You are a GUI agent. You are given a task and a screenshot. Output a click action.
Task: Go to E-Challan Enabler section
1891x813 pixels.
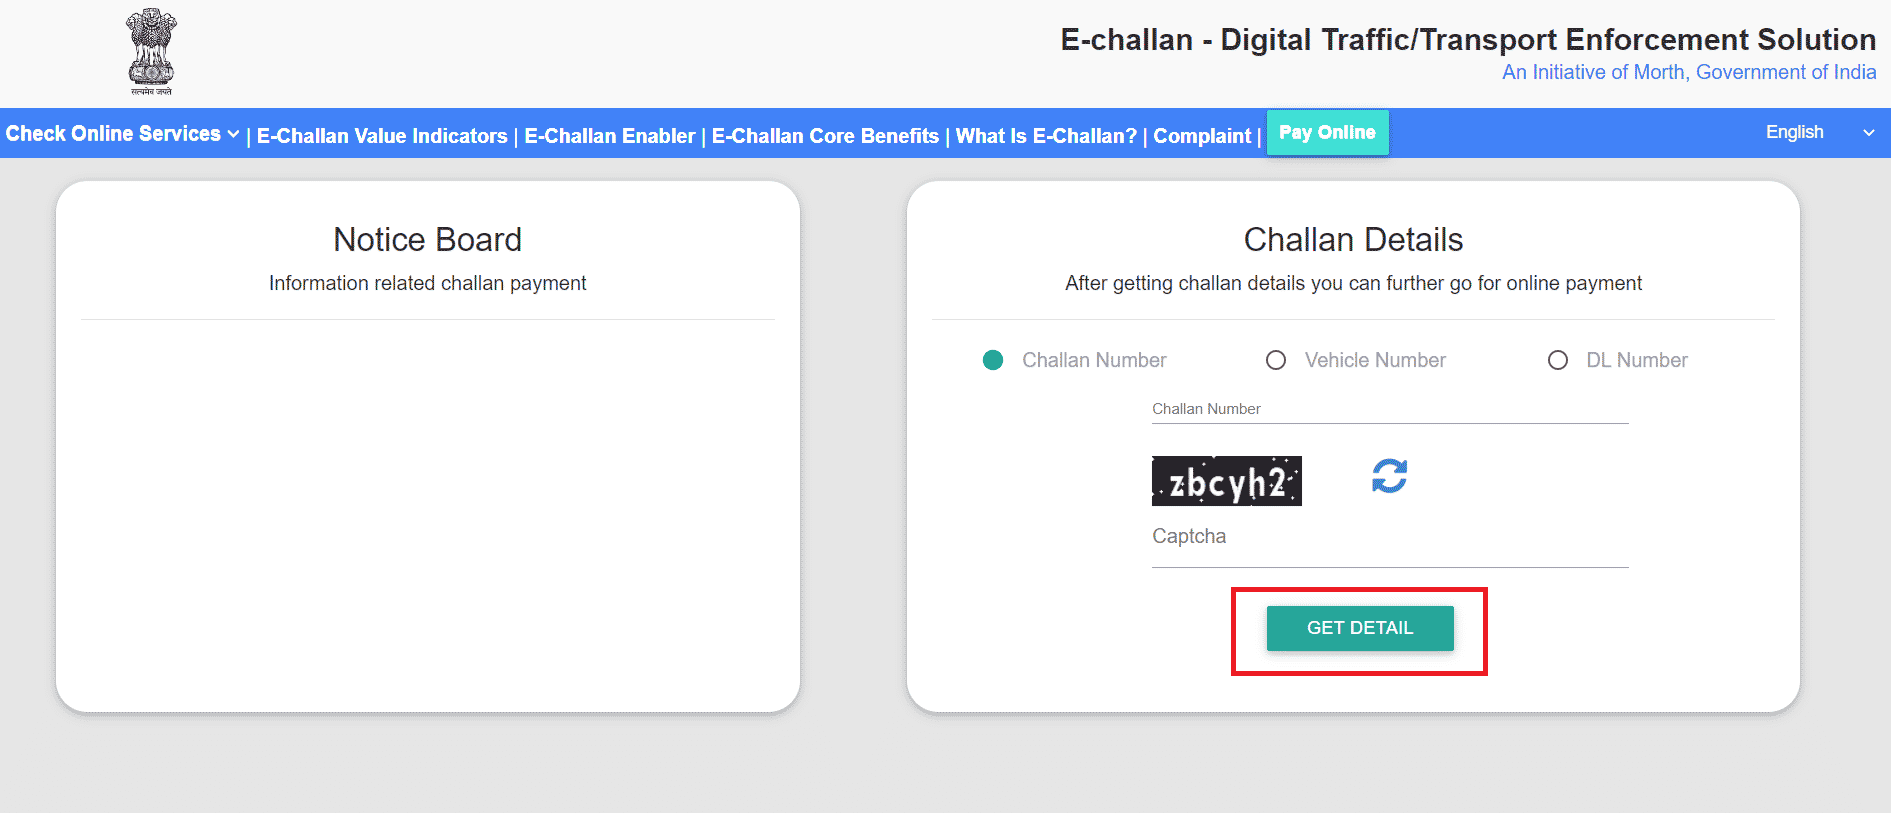[x=609, y=136]
